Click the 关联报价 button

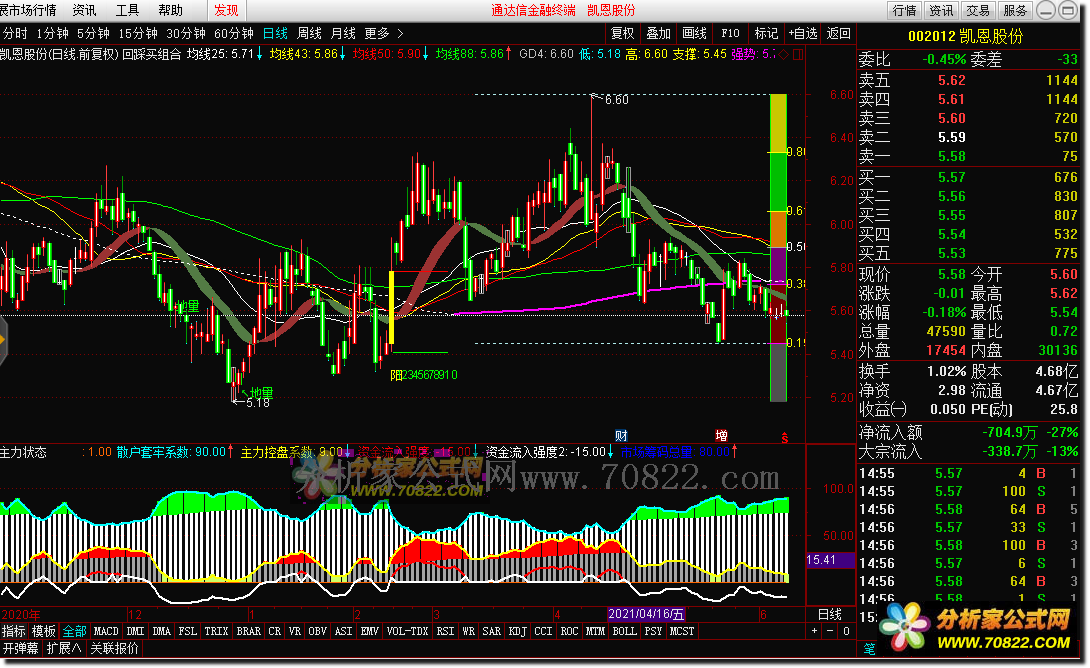pos(114,649)
